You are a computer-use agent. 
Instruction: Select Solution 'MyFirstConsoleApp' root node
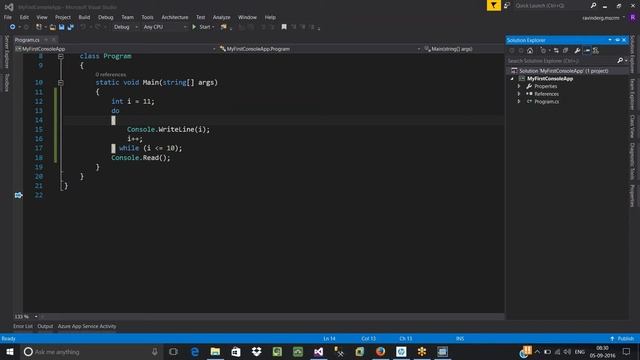point(563,71)
